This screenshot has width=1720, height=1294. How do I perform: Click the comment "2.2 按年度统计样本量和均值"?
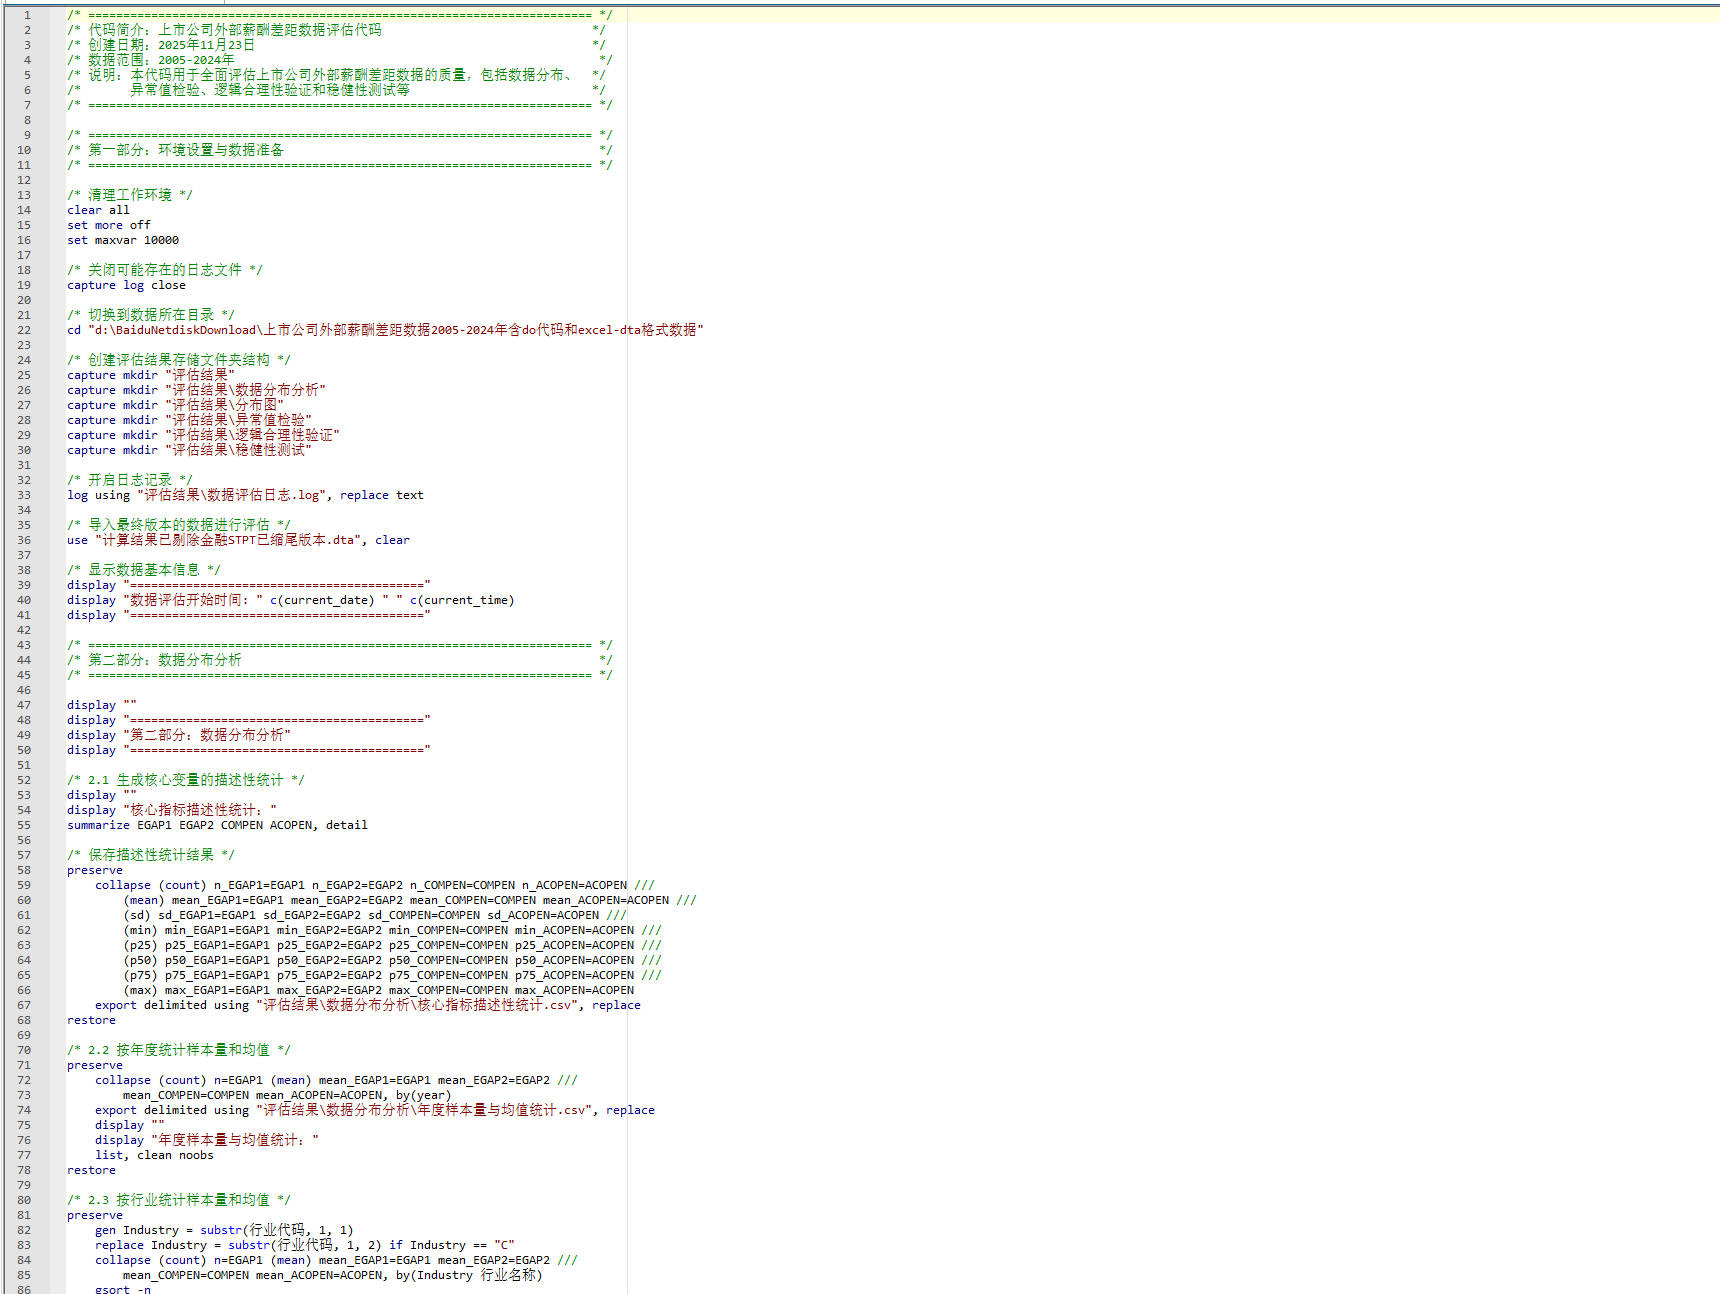[179, 1050]
